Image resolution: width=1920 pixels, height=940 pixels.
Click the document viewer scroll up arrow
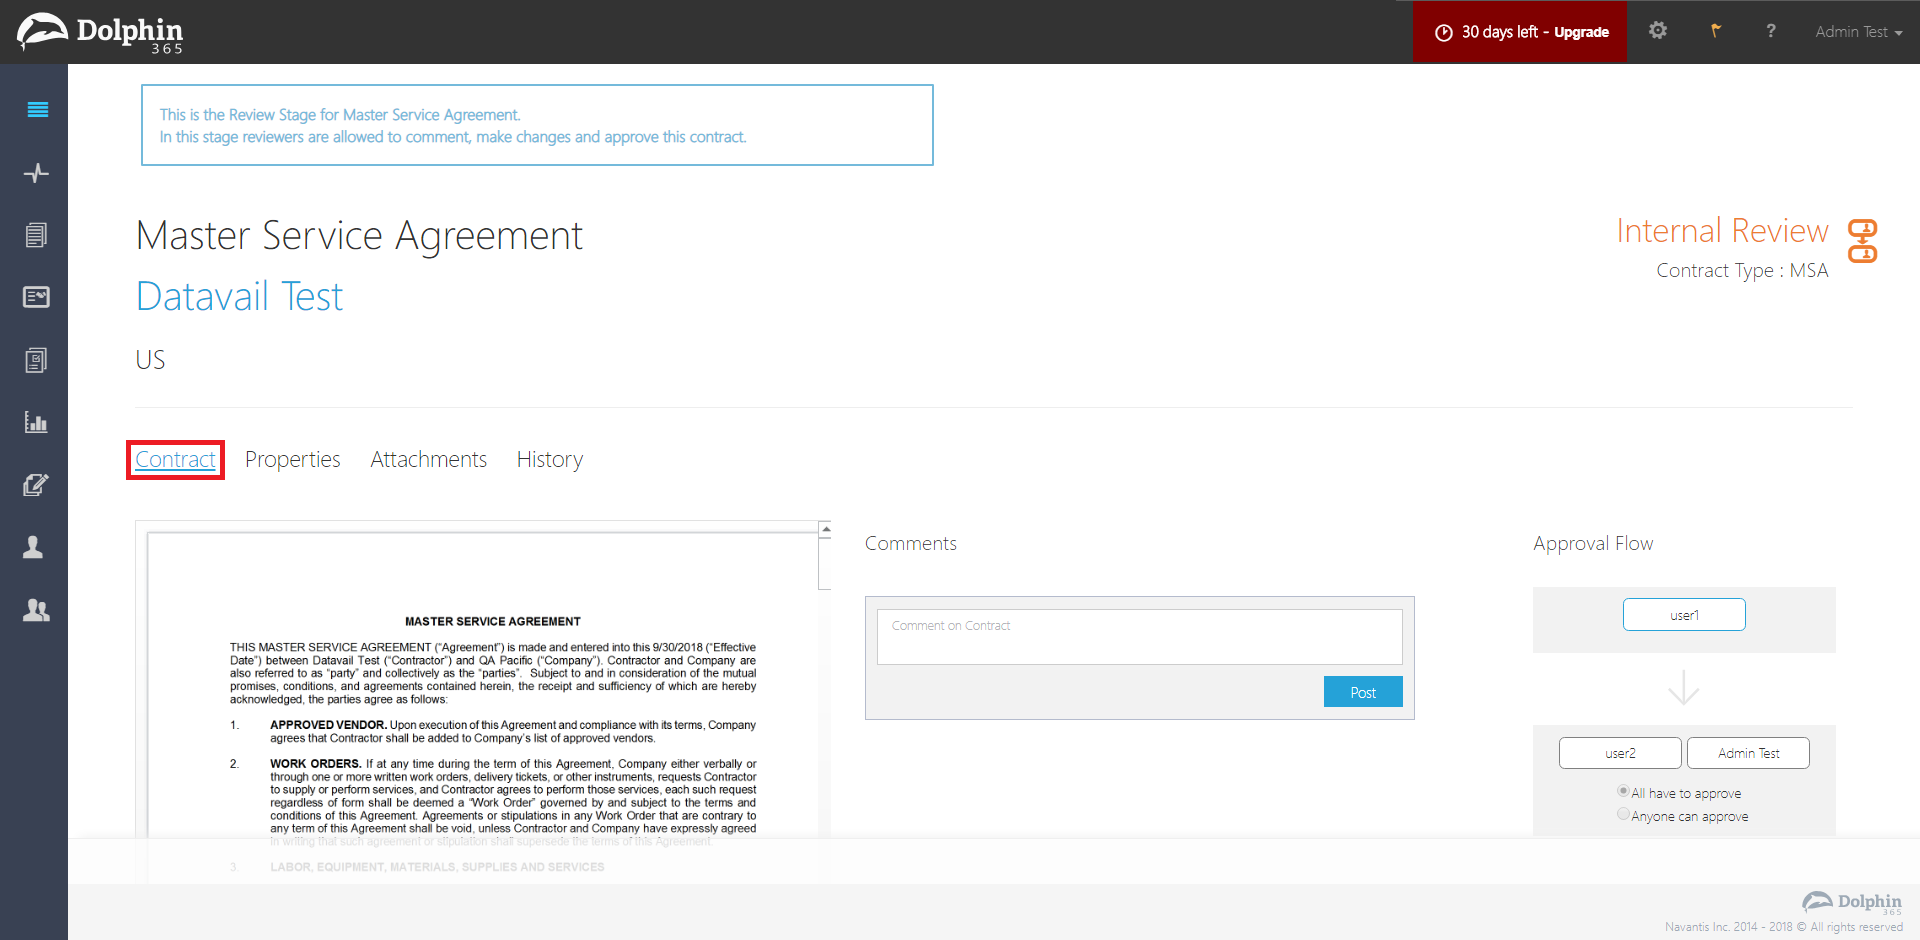coord(825,529)
